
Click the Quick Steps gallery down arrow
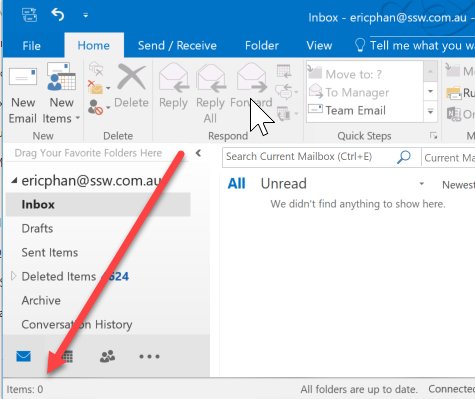click(430, 92)
